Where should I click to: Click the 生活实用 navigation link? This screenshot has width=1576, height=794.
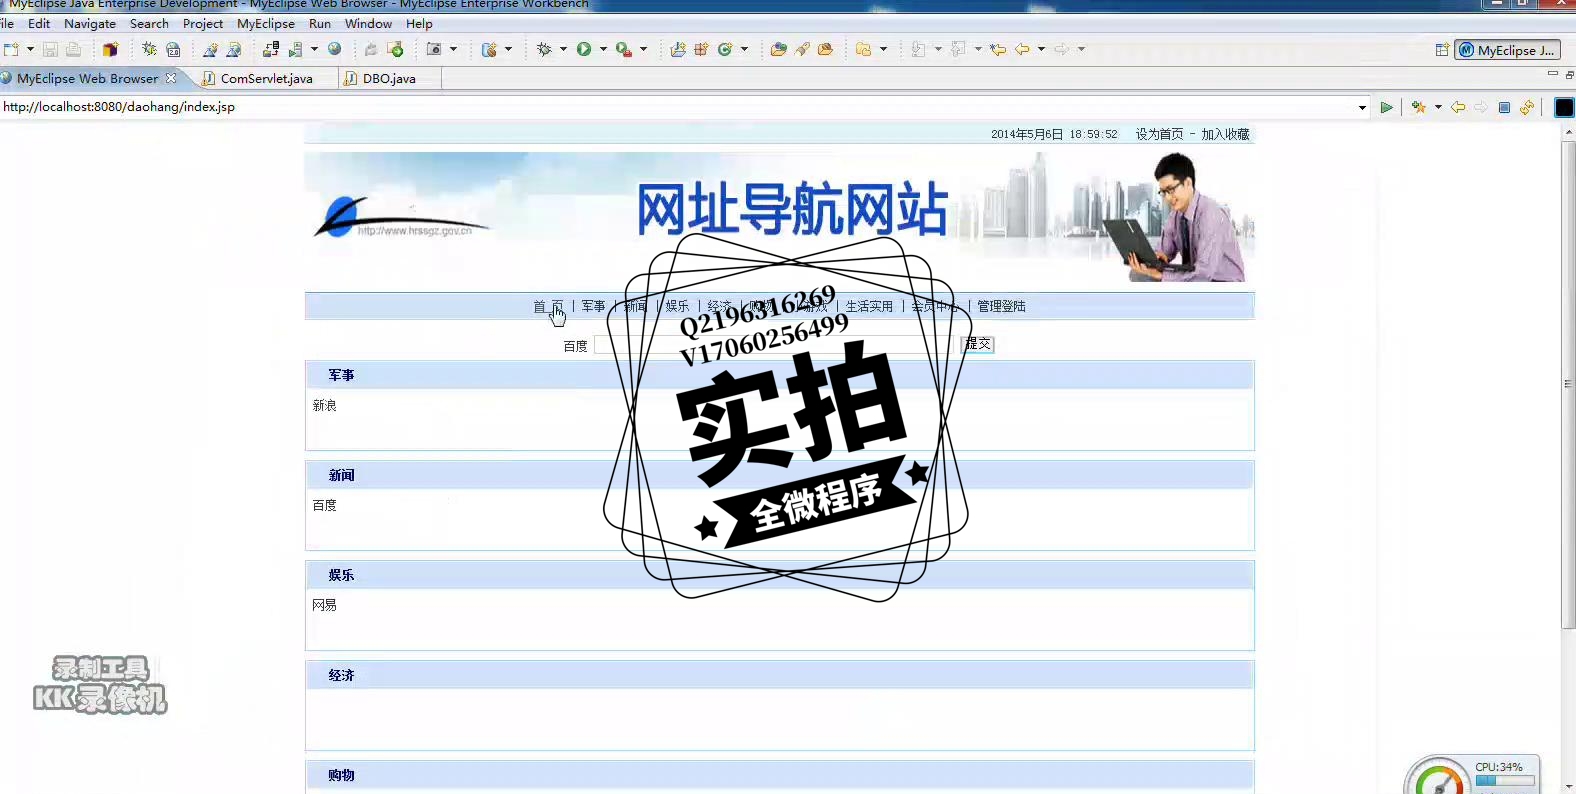click(869, 306)
